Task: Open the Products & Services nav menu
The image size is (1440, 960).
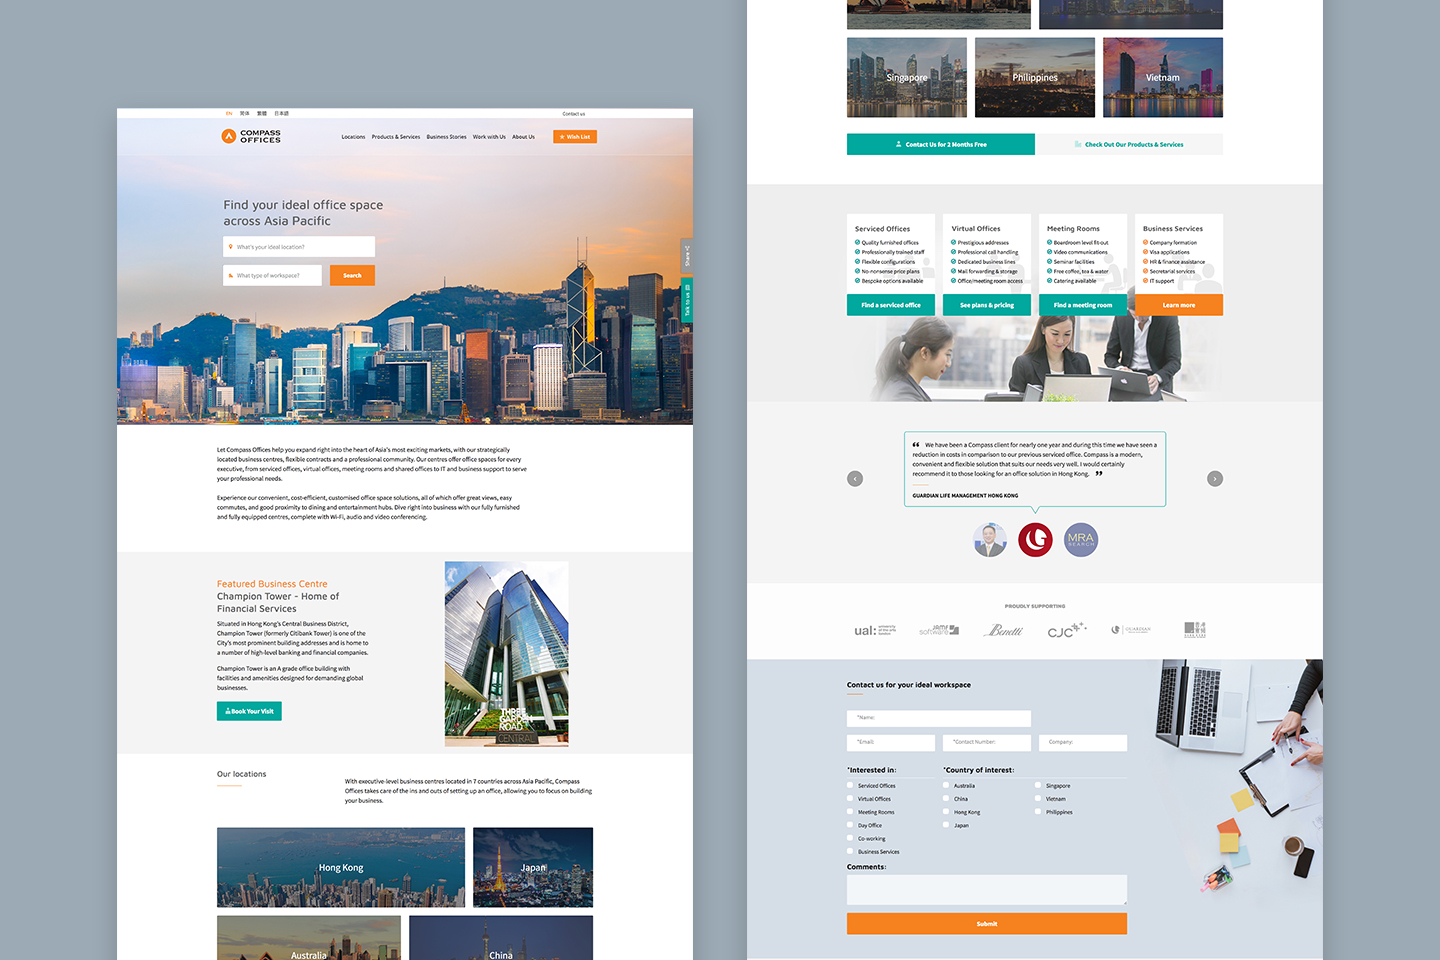Action: pyautogui.click(x=396, y=137)
